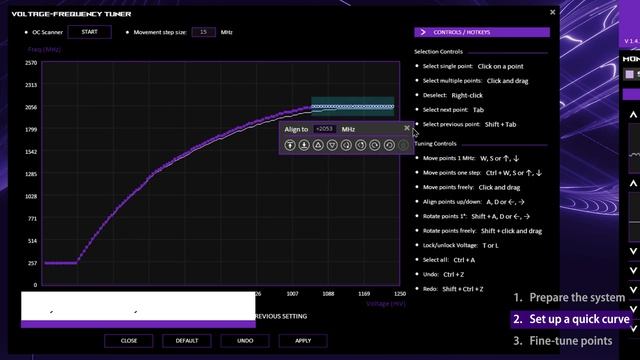Click the UNDO button
This screenshot has height=360, width=640.
coord(245,340)
